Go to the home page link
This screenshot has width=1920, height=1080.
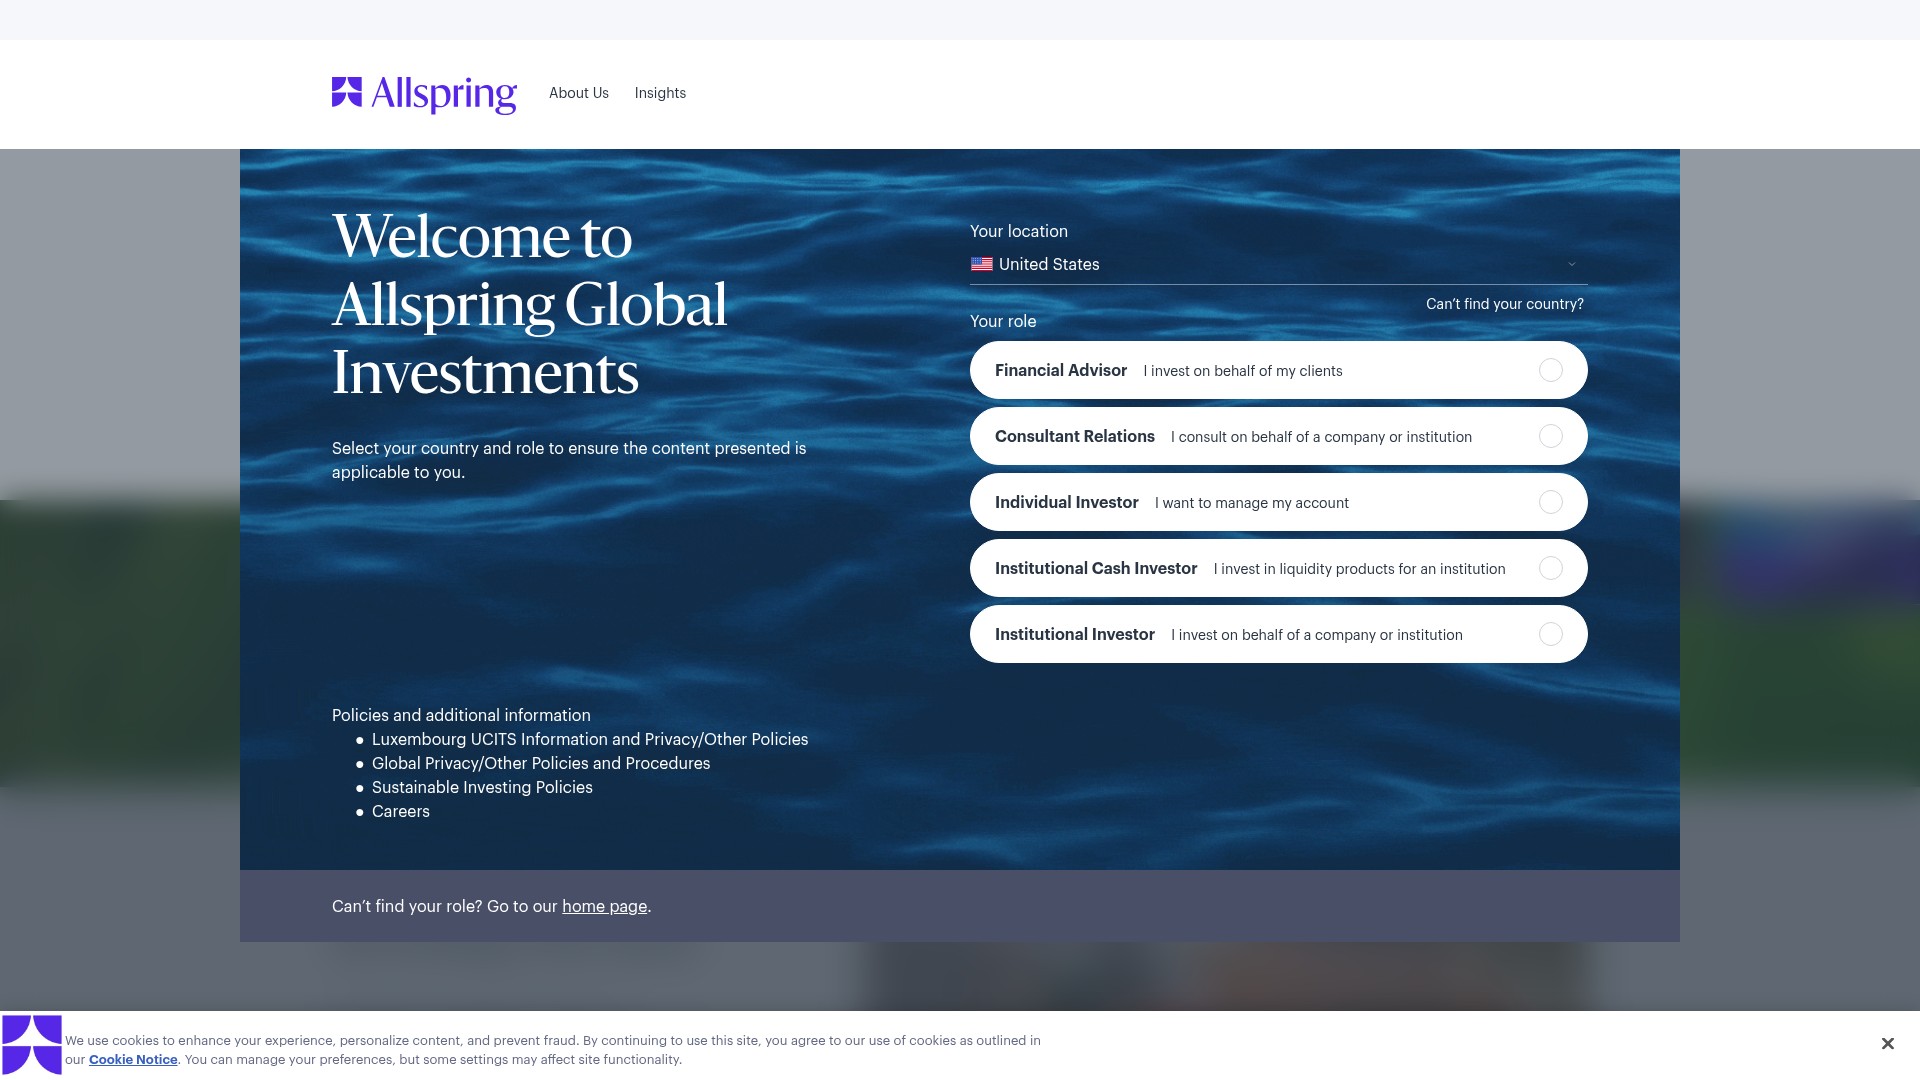(604, 906)
